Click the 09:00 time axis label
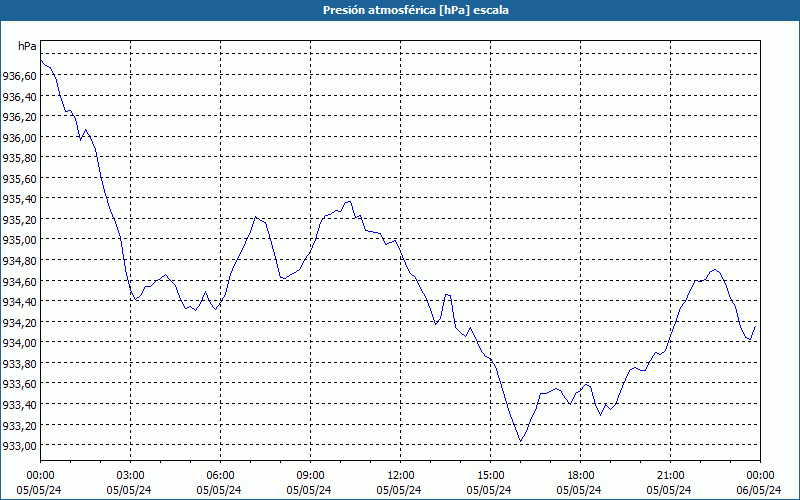 click(x=310, y=475)
